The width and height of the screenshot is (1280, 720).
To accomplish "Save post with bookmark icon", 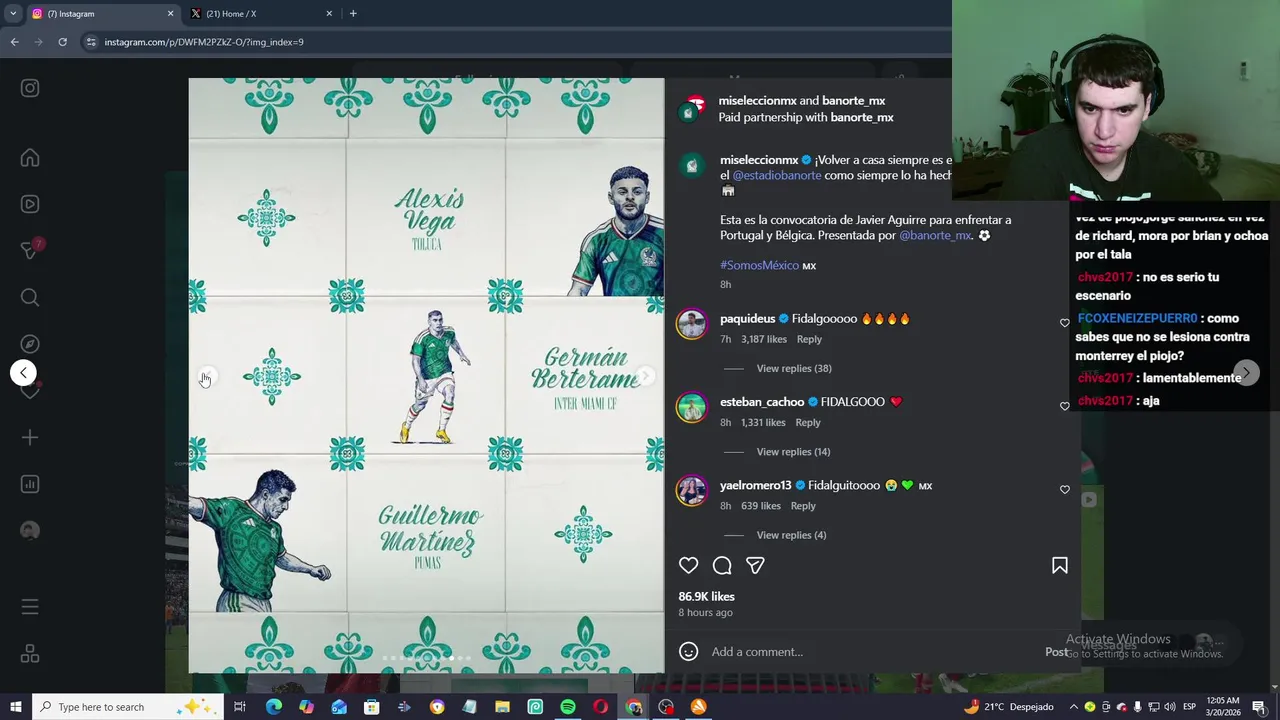I will click(x=1060, y=566).
